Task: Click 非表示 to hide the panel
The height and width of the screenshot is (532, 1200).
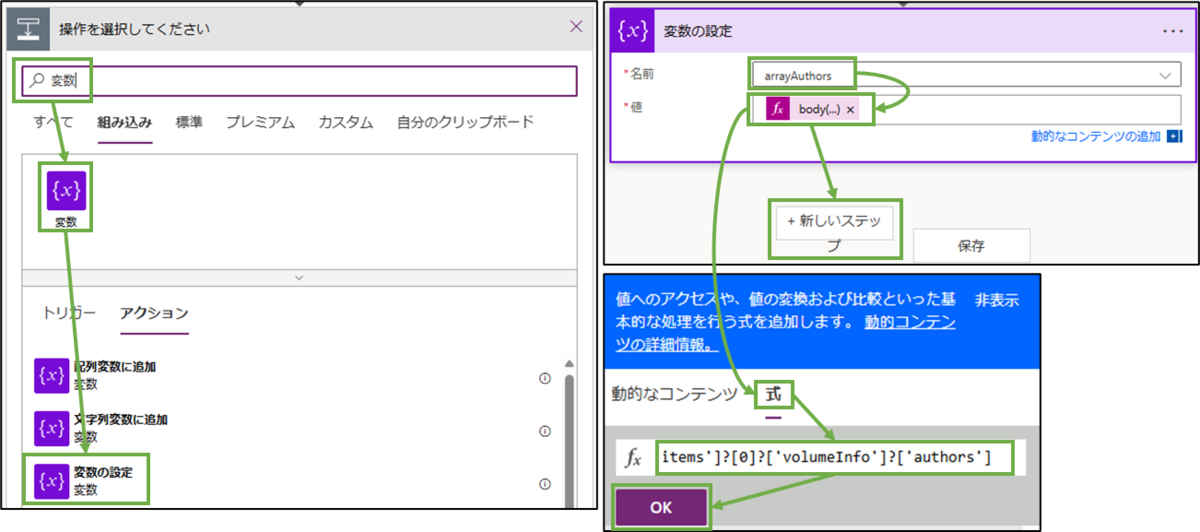Action: [998, 300]
